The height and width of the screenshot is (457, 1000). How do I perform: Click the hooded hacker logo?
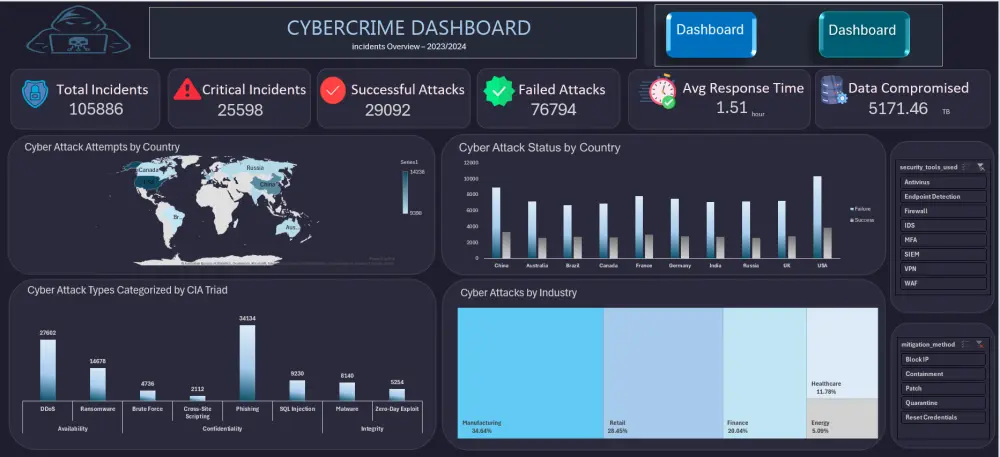coord(78,31)
